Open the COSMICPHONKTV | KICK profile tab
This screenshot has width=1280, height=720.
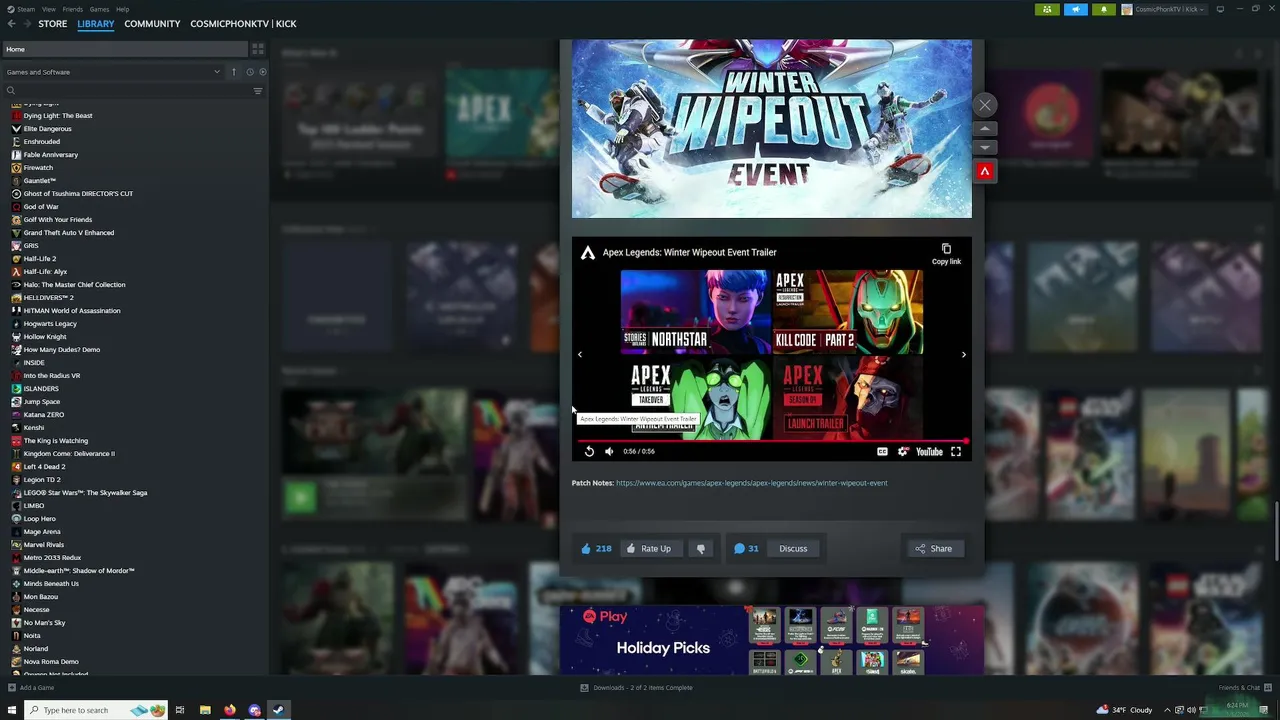tap(243, 23)
